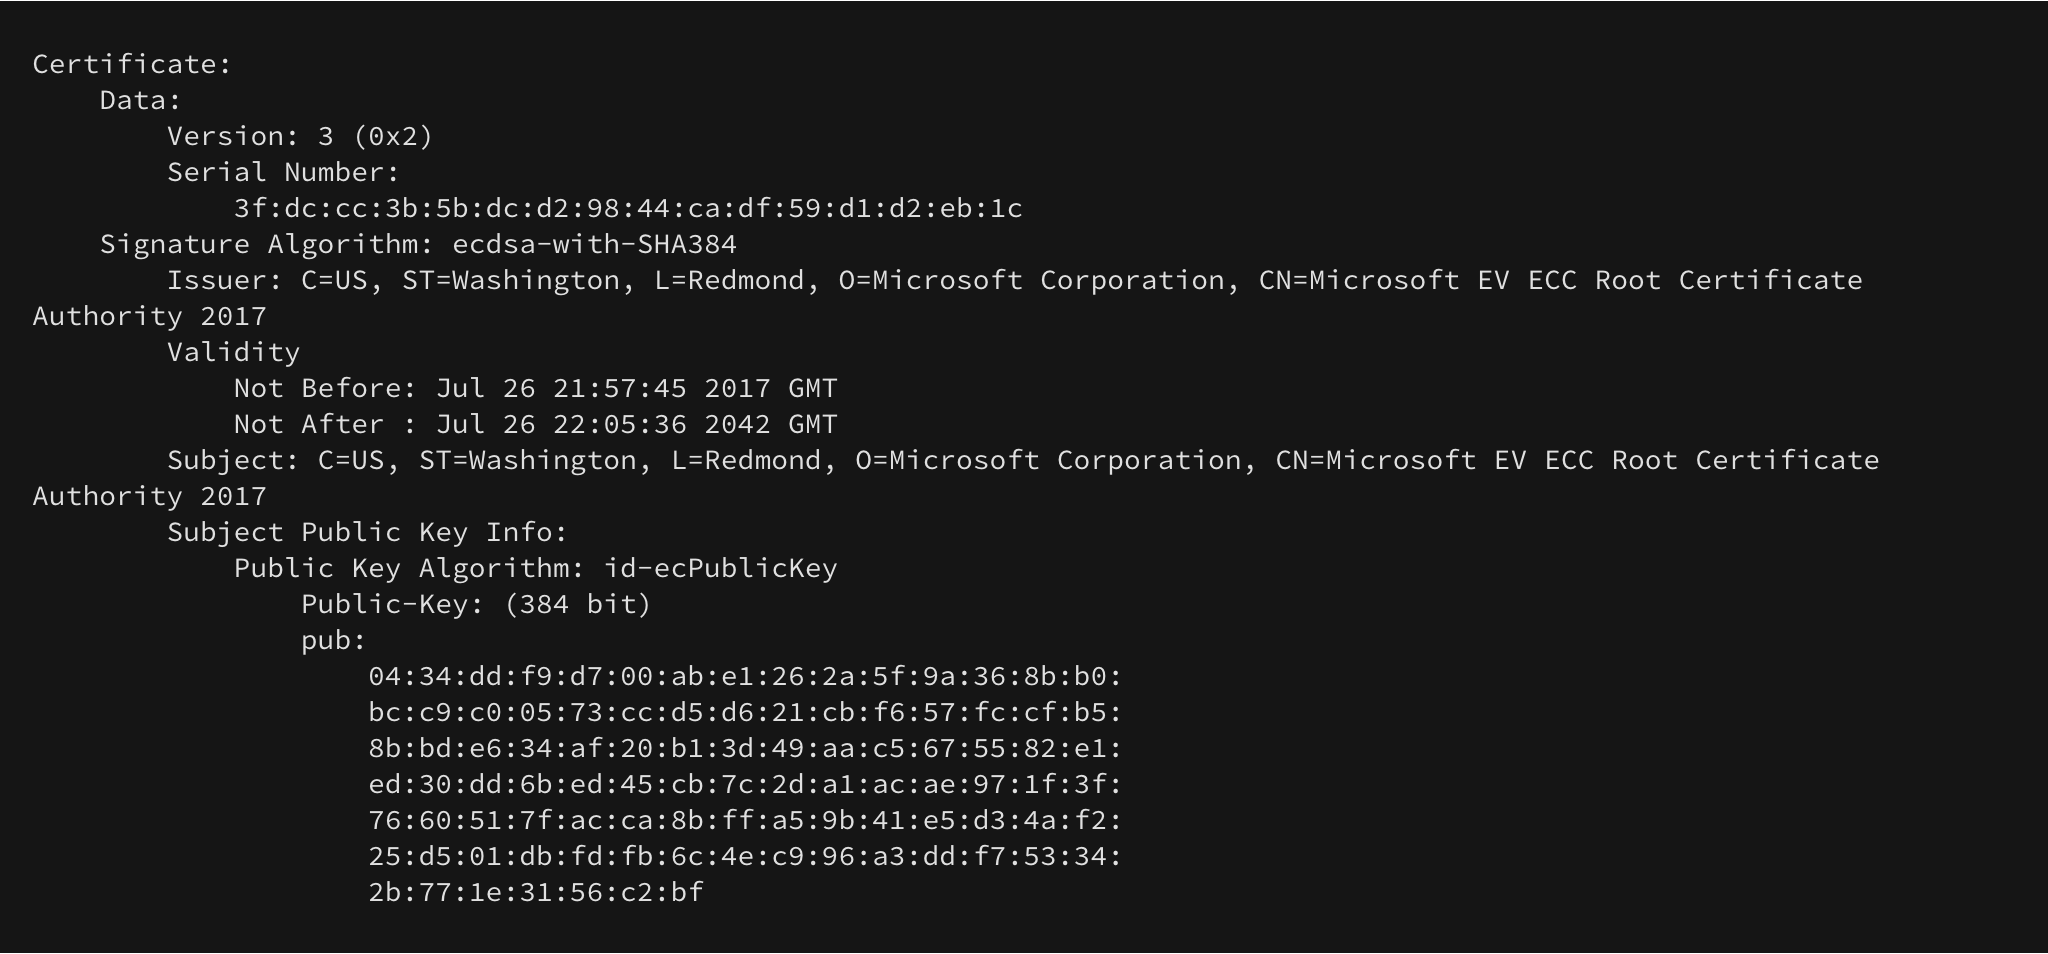Click the "Version: 3 (0x2)" line

point(300,136)
